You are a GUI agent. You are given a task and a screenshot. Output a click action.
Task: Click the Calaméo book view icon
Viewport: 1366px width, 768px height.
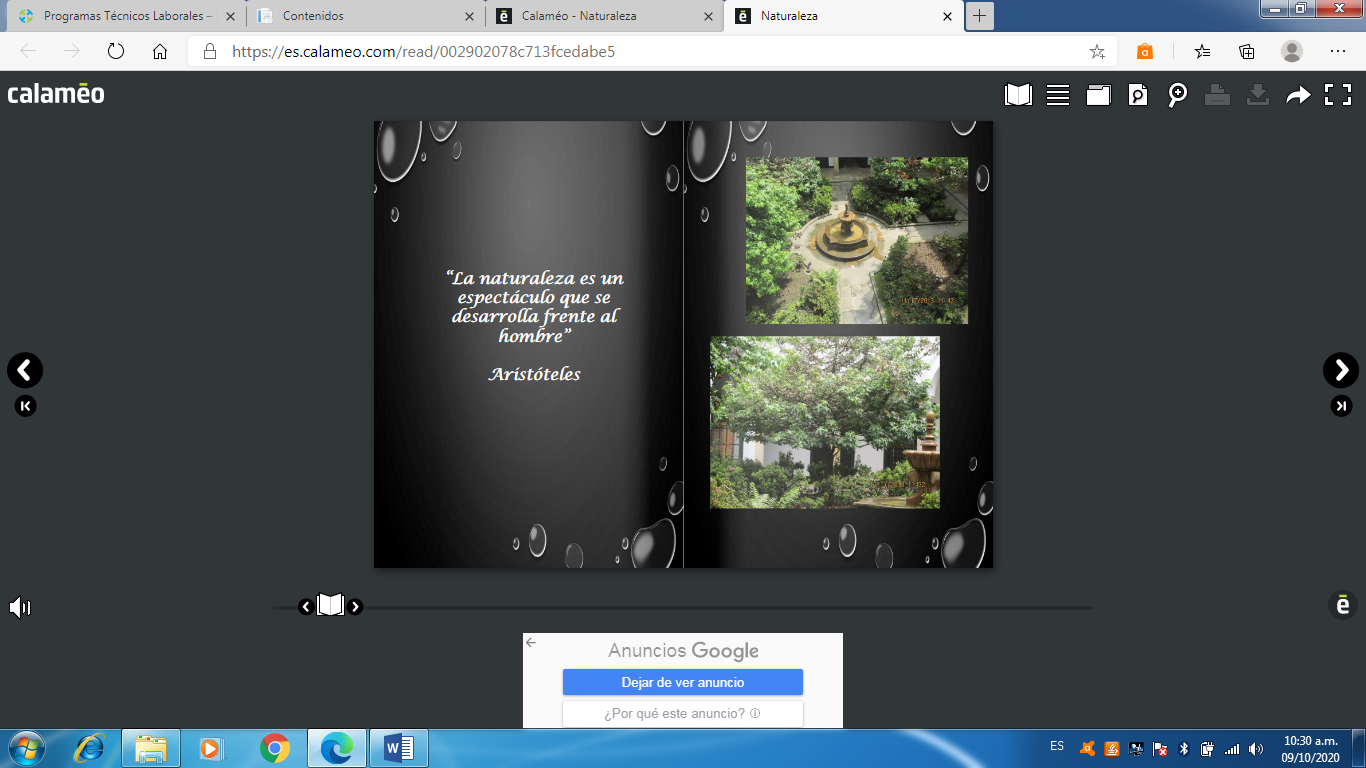pyautogui.click(x=1018, y=95)
